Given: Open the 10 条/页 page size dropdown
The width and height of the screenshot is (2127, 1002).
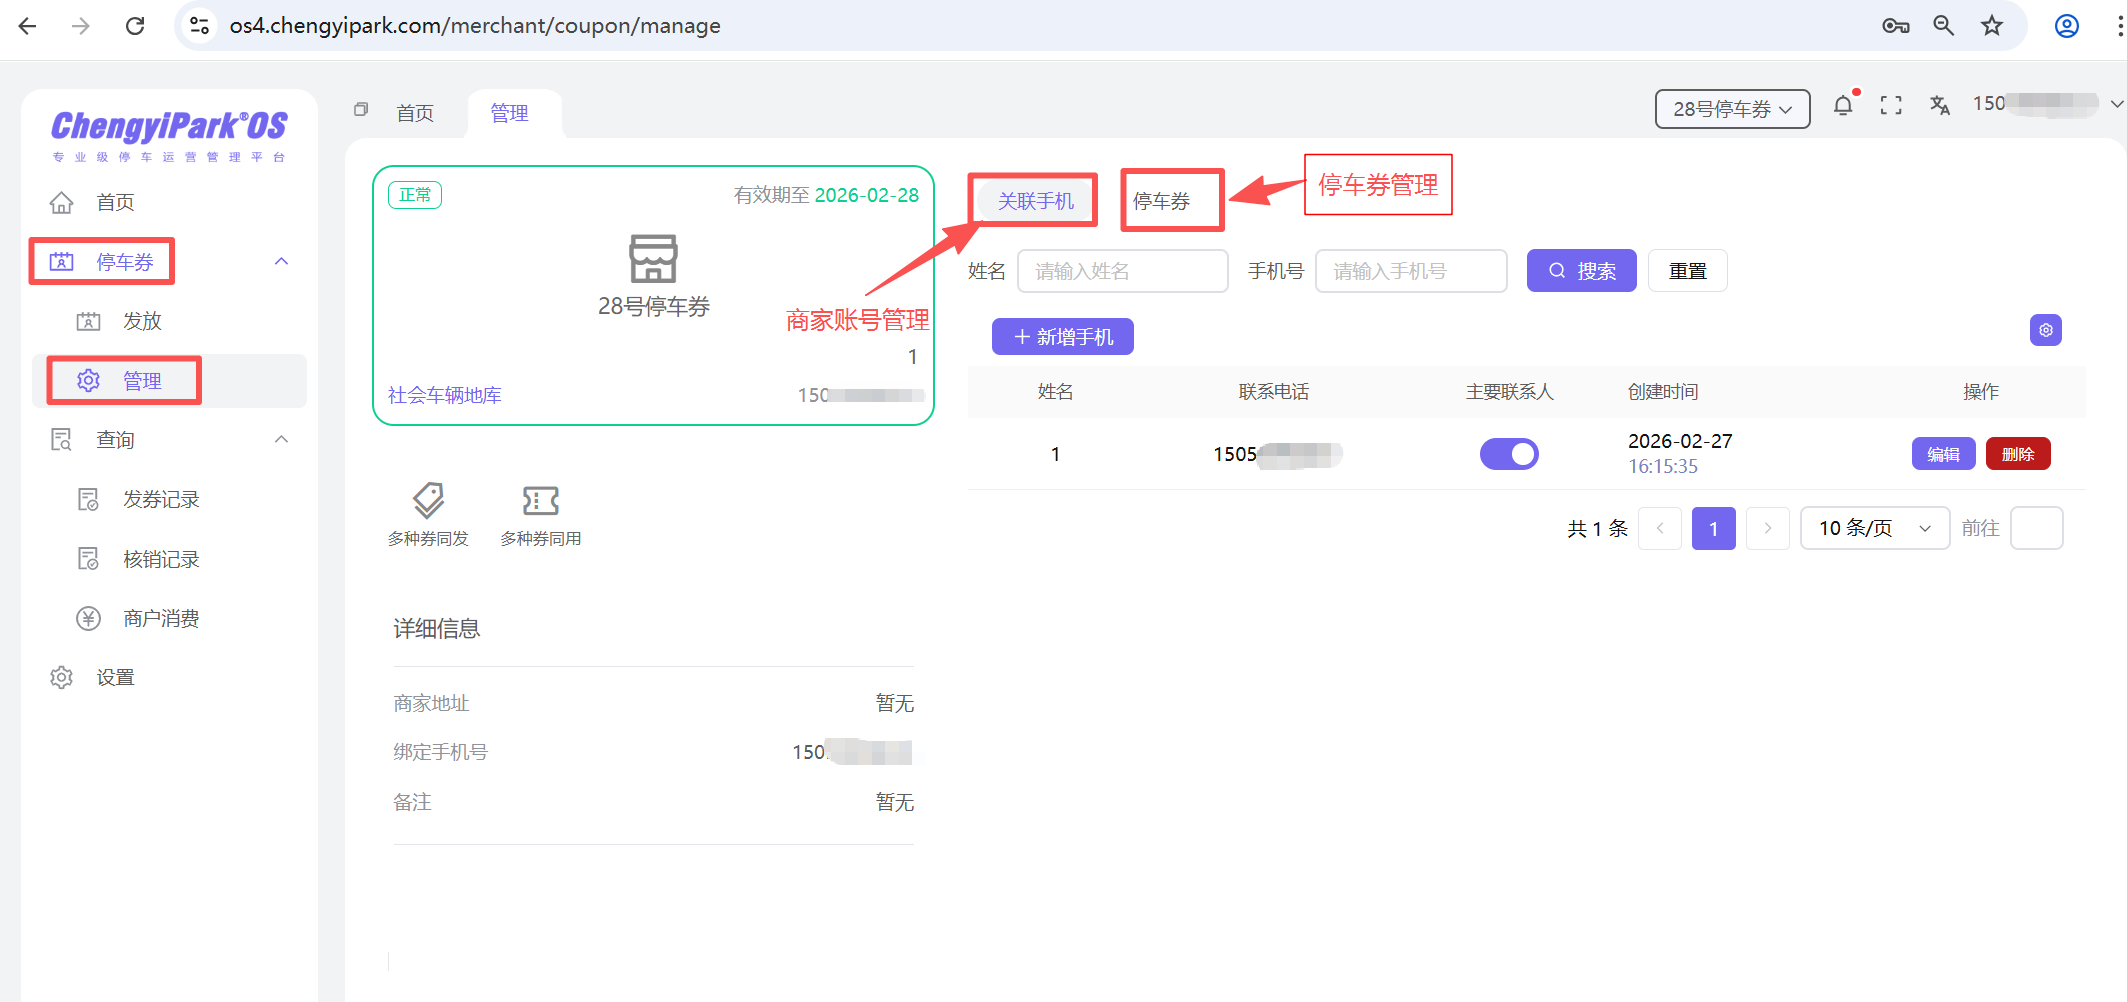Looking at the screenshot, I should 1874,528.
